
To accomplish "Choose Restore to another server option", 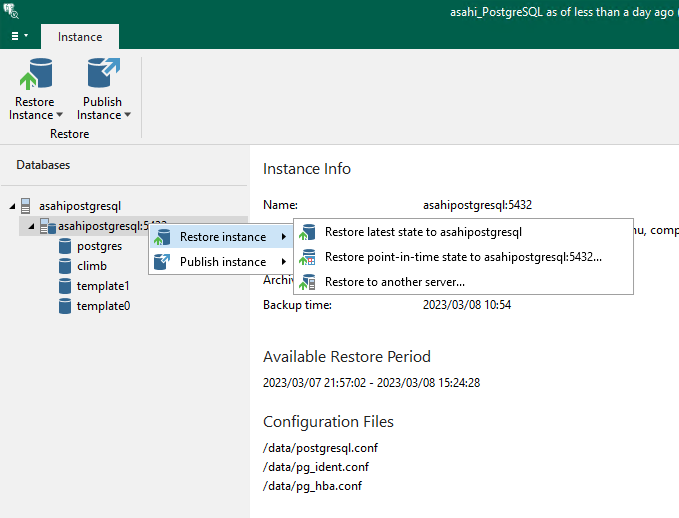I will (463, 282).
